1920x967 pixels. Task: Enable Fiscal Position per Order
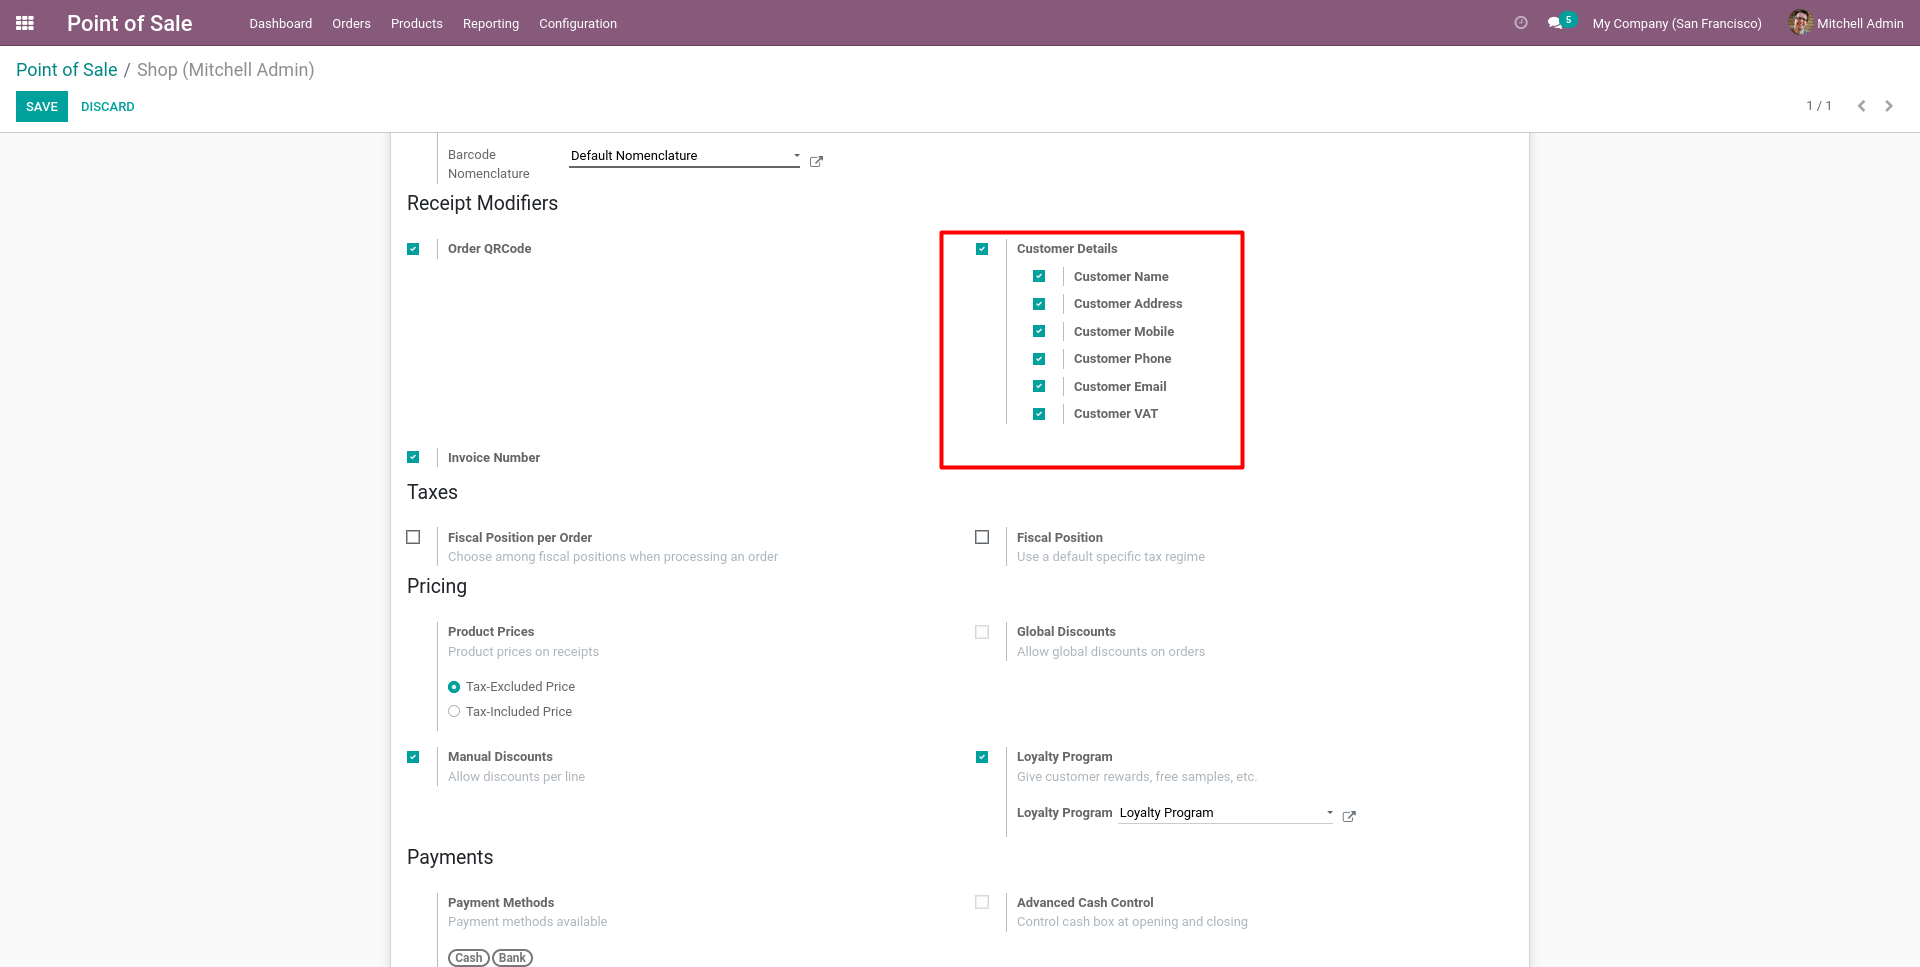coord(413,537)
